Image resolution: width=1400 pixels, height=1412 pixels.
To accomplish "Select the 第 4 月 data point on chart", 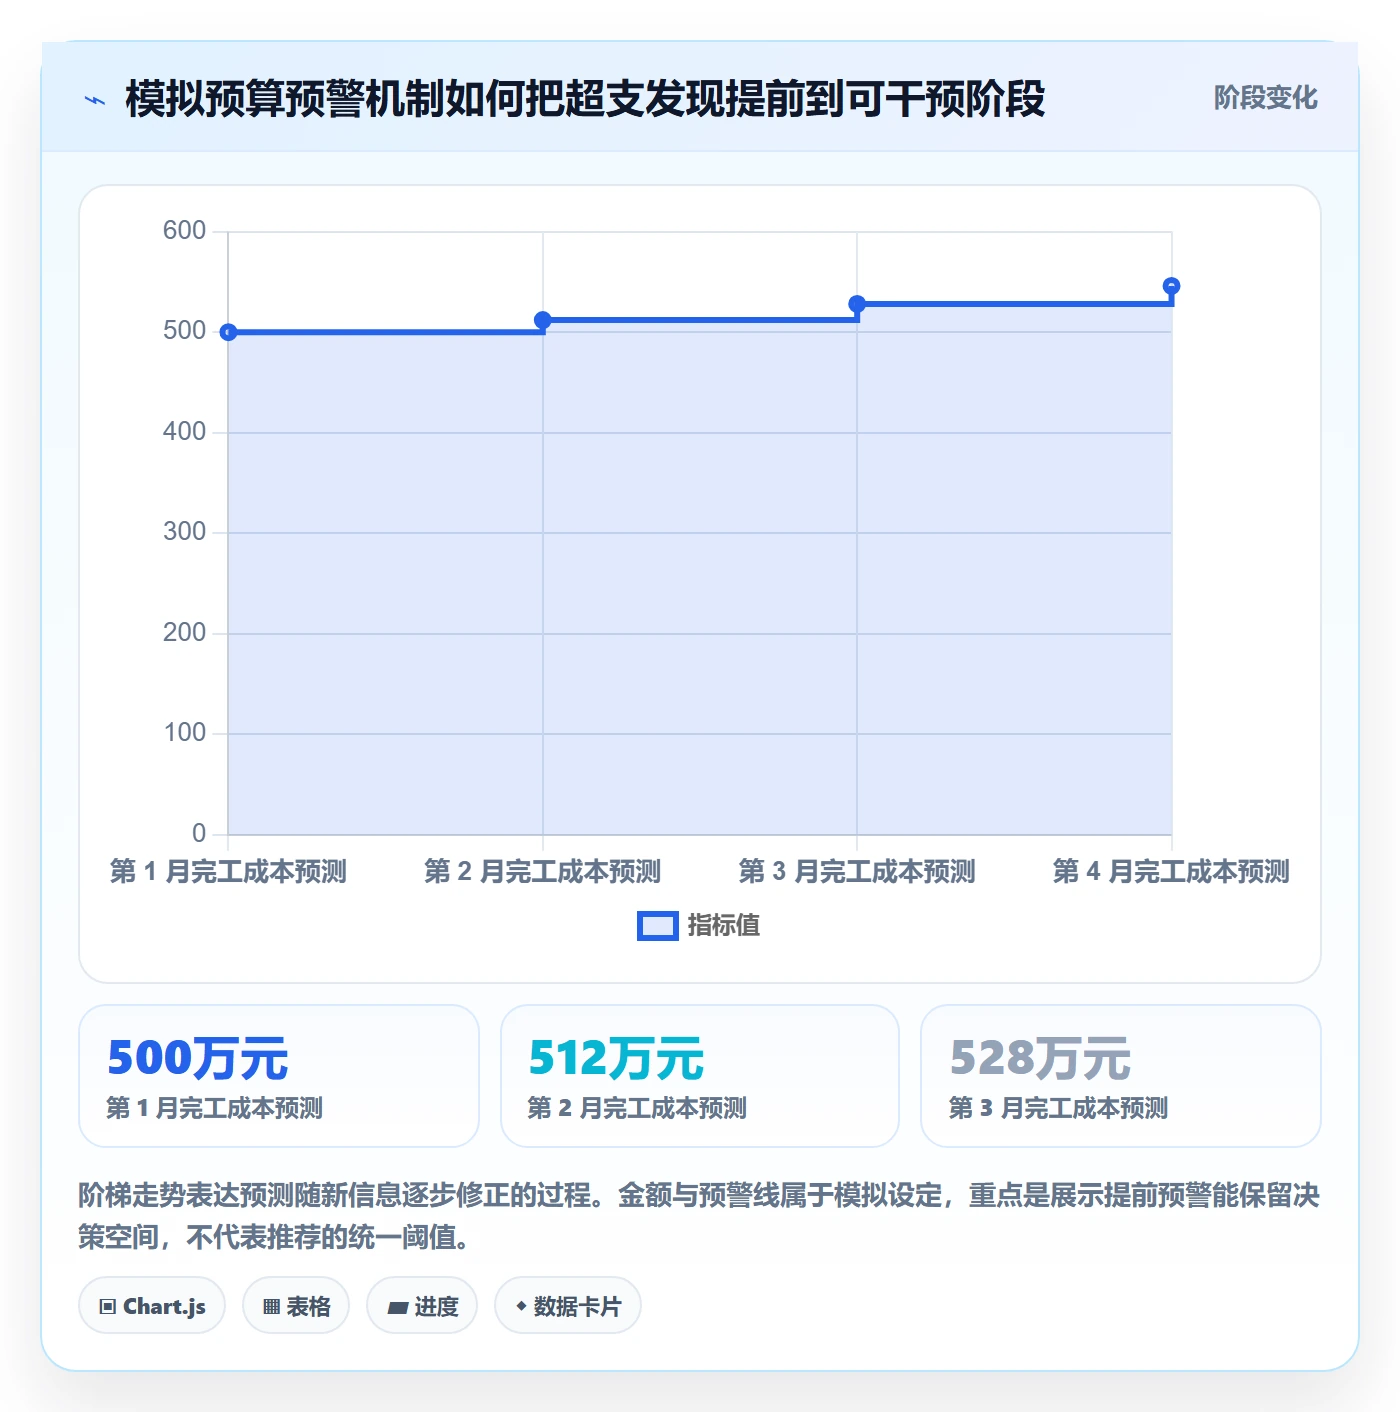I will [x=1172, y=286].
